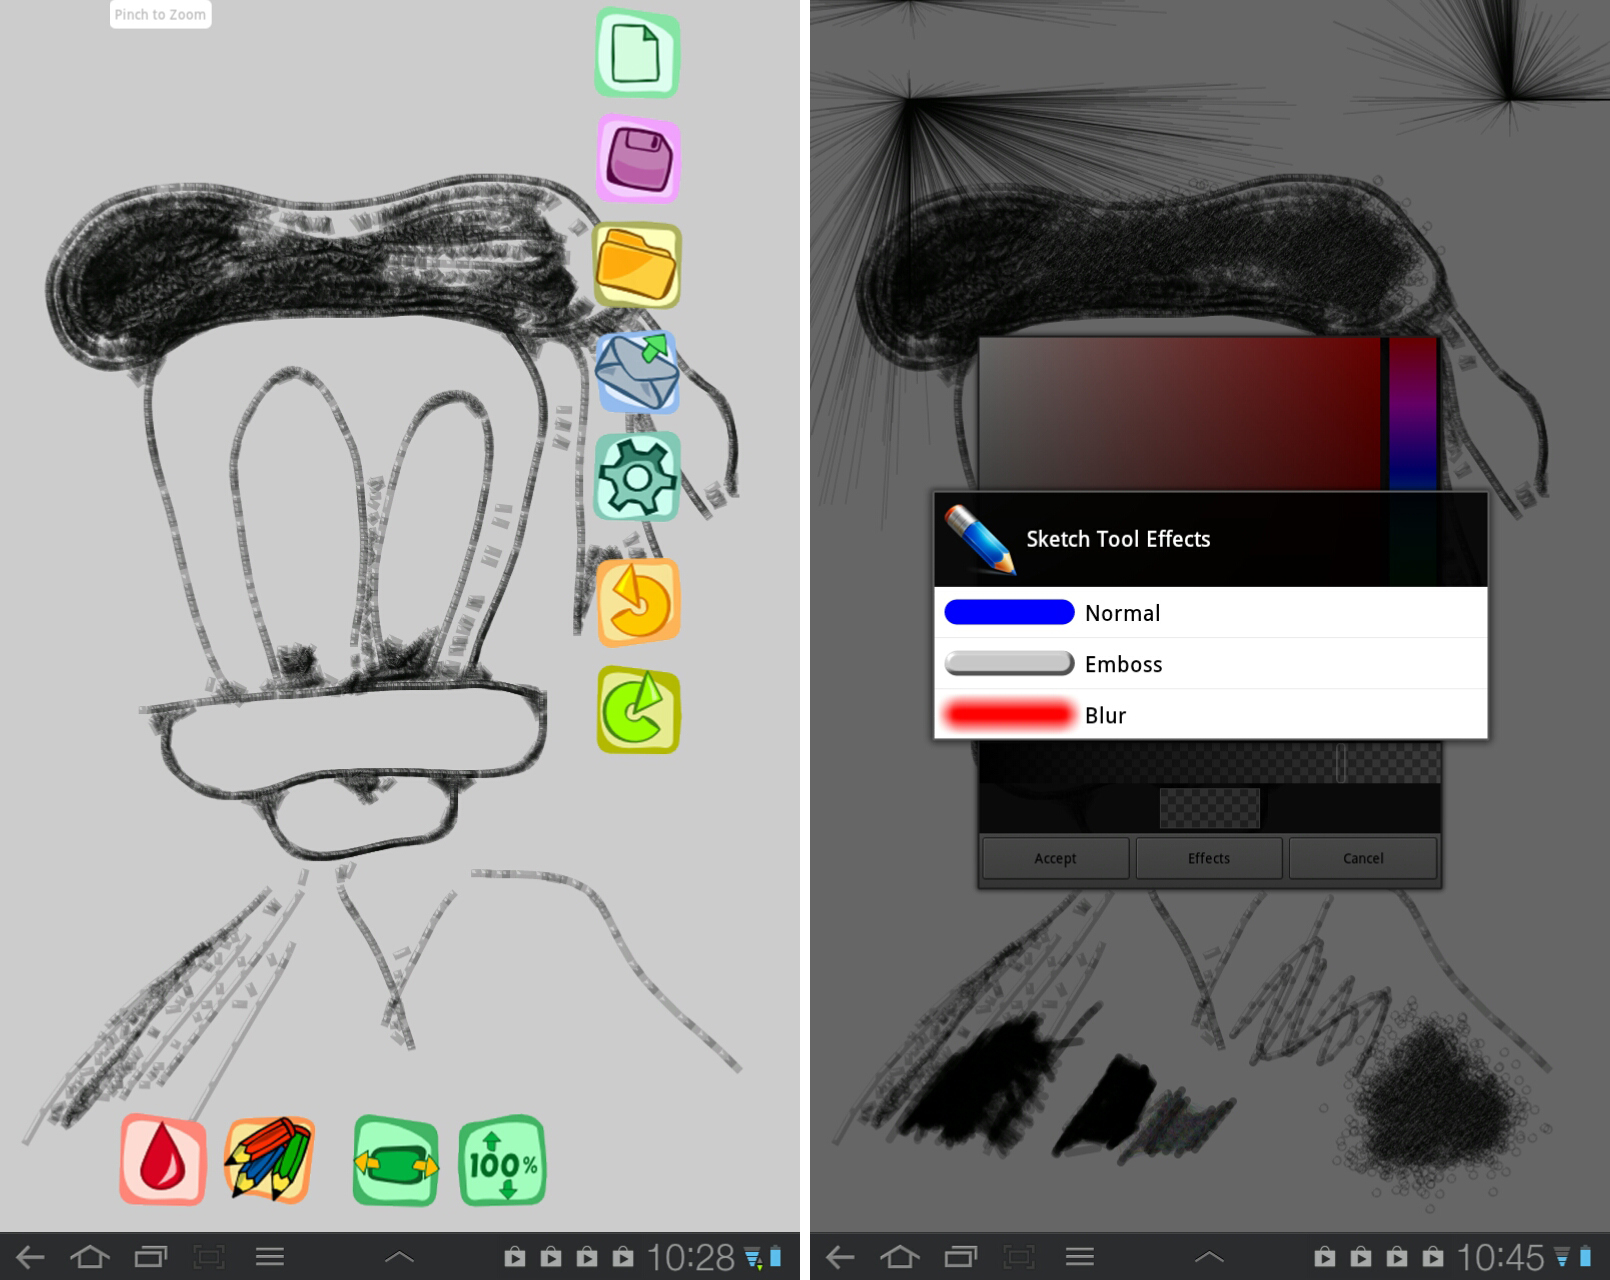Go back in the 10:45 screen's navigation bar
The width and height of the screenshot is (1610, 1280).
tap(840, 1257)
